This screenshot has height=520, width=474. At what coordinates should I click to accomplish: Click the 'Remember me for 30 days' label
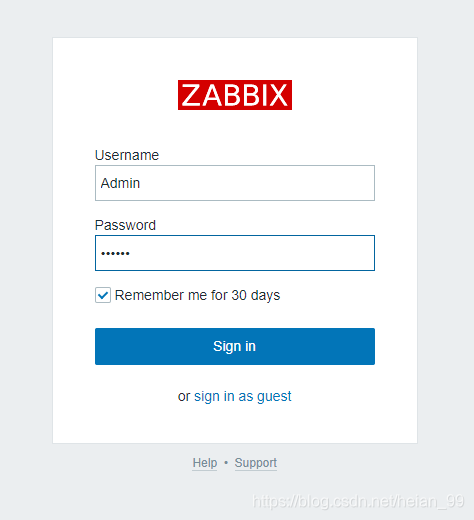pyautogui.click(x=197, y=295)
